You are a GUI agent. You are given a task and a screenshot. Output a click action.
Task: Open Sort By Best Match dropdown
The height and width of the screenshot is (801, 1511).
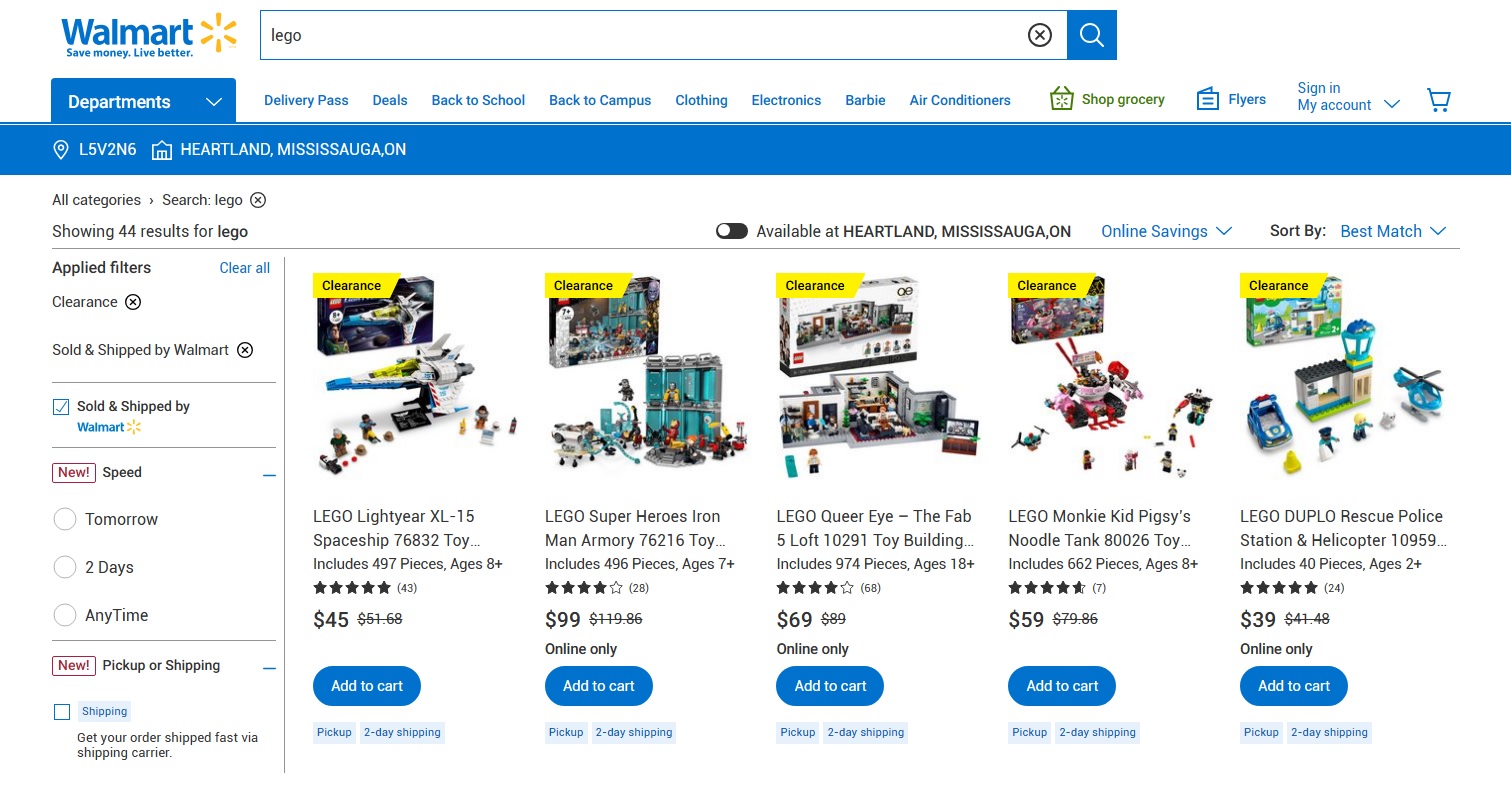tap(1393, 231)
